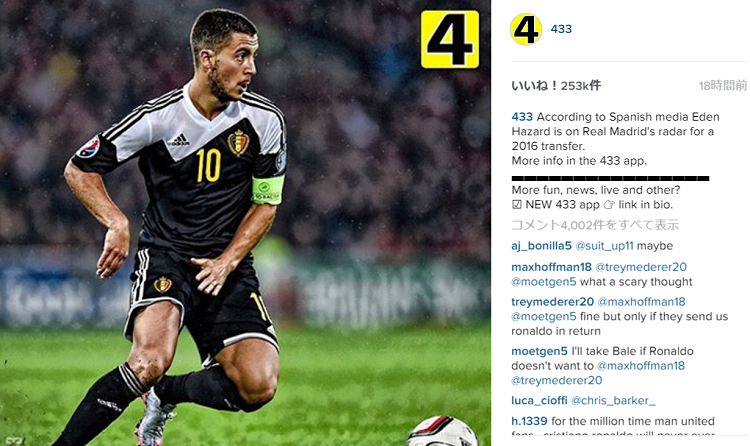Click the 253k likes count
The width and height of the screenshot is (750, 446).
click(556, 86)
